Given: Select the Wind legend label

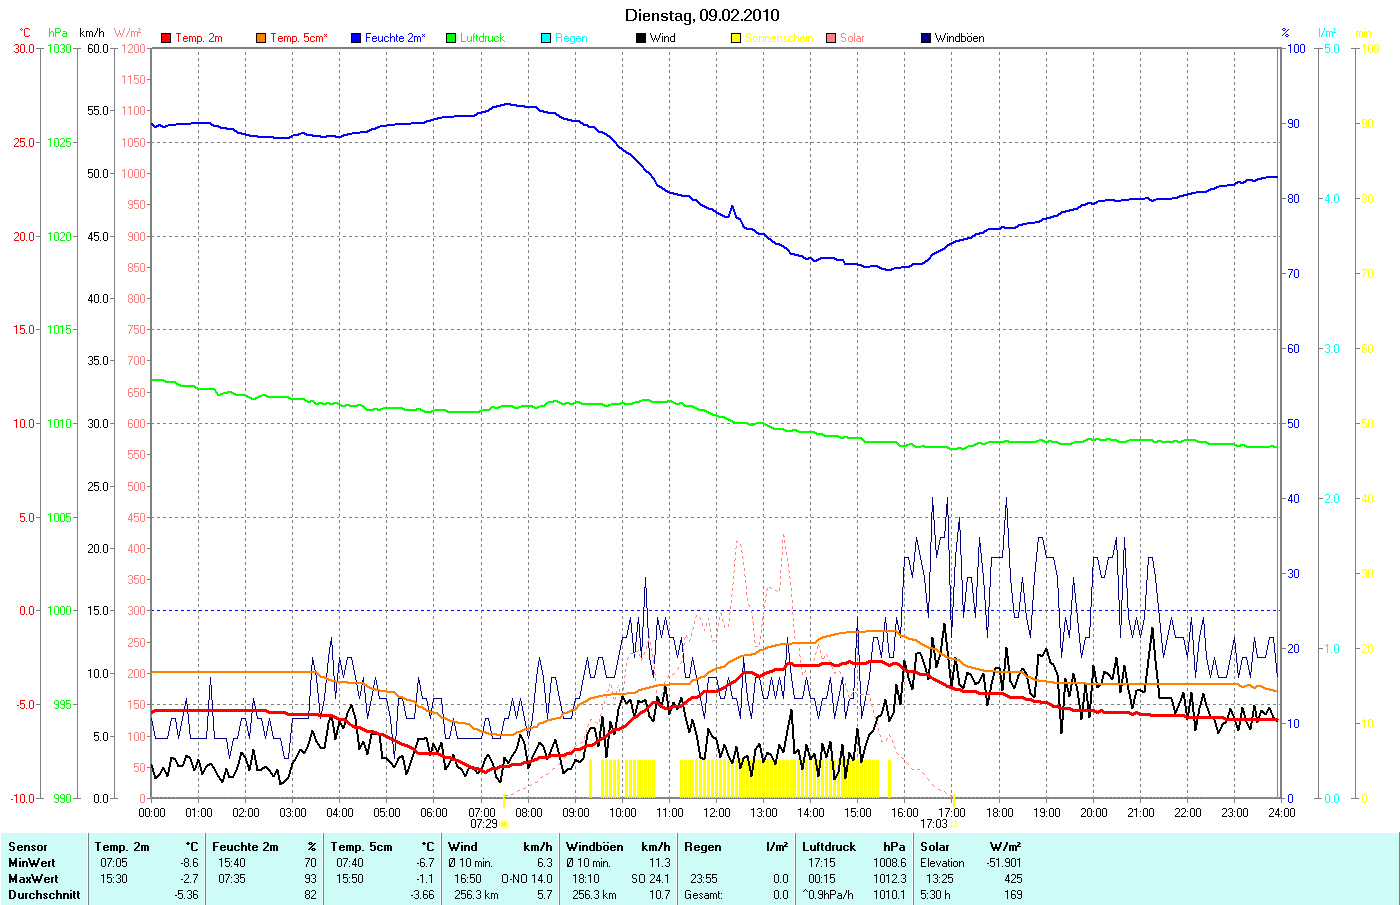Looking at the screenshot, I should [662, 38].
